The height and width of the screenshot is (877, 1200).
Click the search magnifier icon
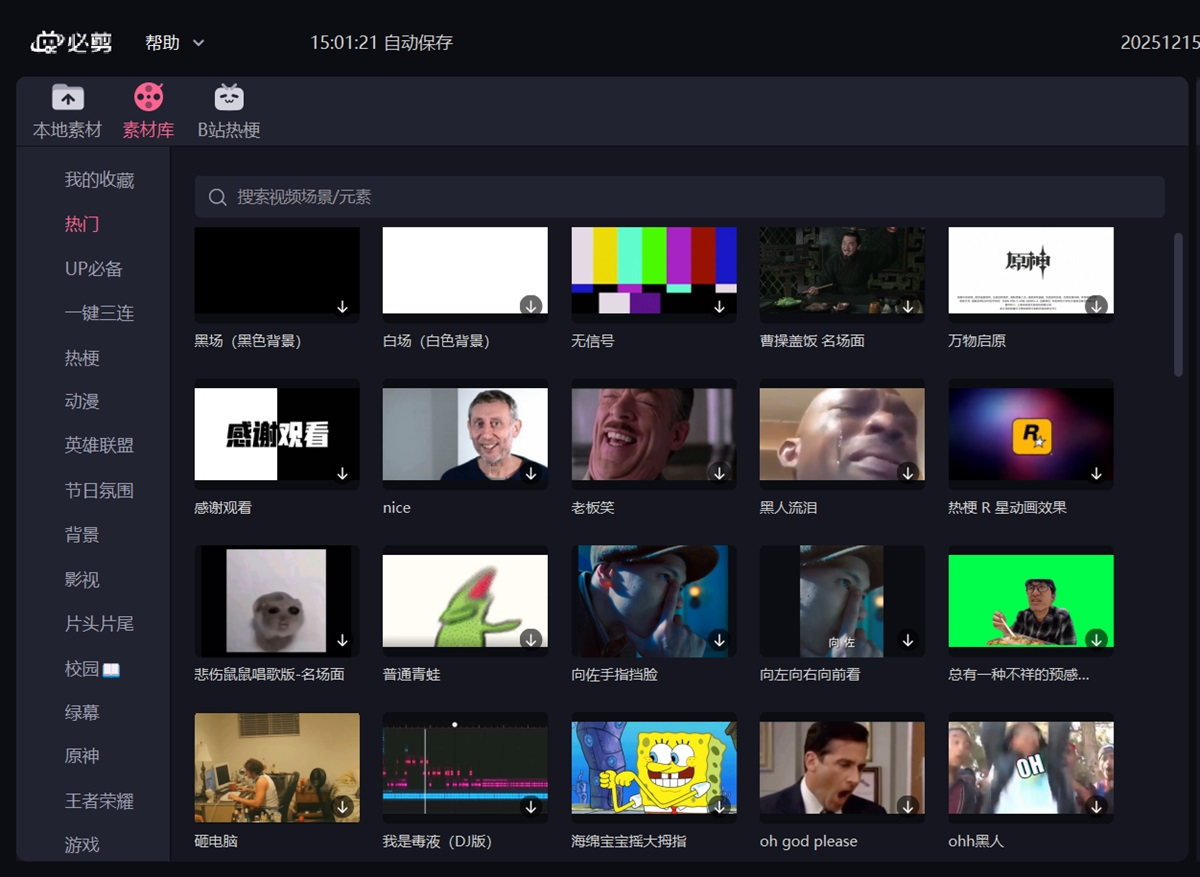[x=217, y=197]
